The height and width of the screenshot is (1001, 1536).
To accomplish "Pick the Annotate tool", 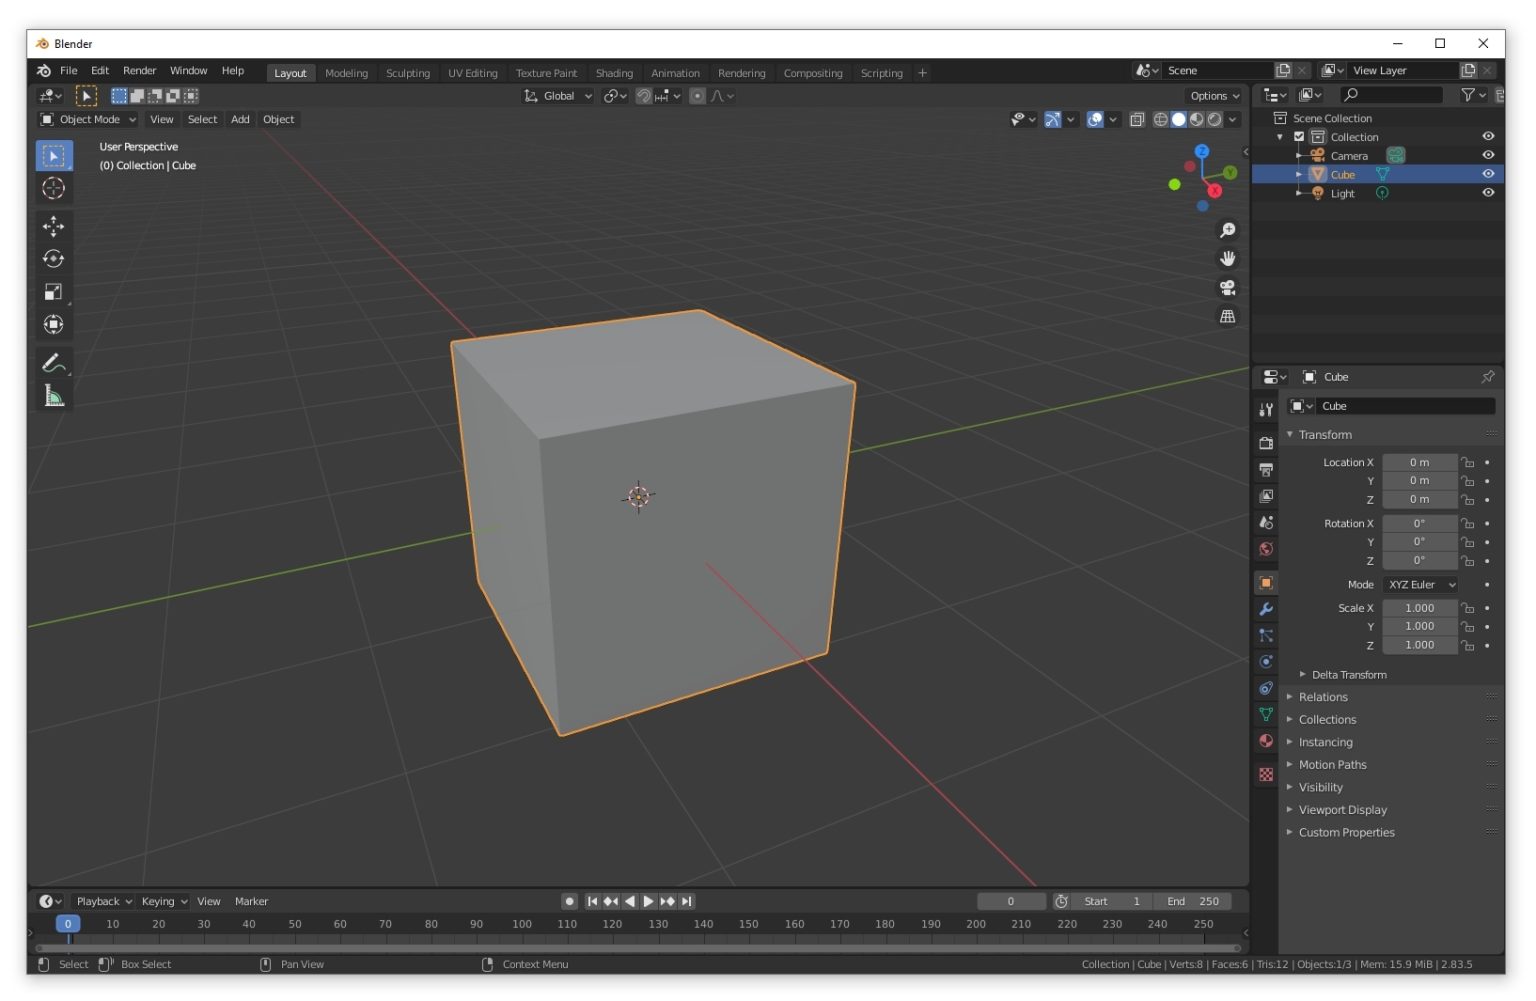I will (54, 362).
